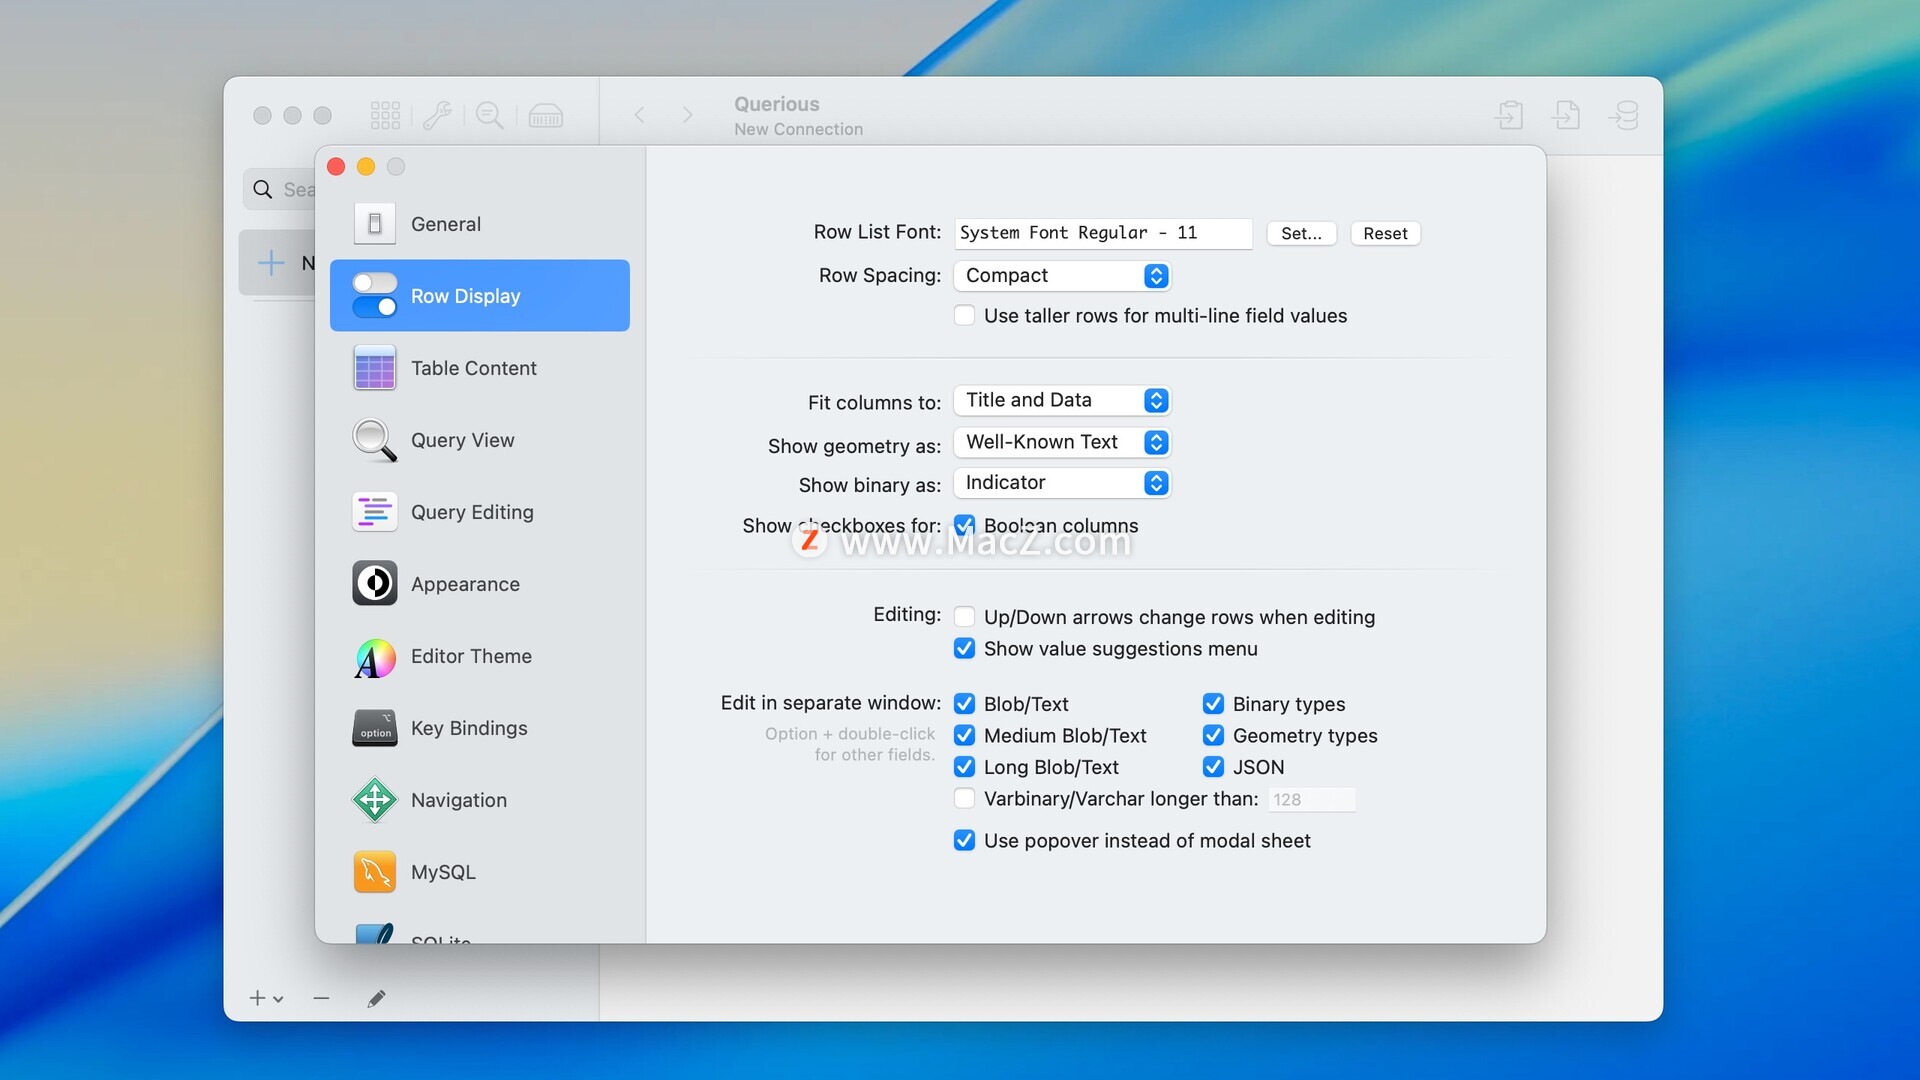This screenshot has height=1080, width=1920.
Task: Click the Set... font button
Action: coord(1301,233)
